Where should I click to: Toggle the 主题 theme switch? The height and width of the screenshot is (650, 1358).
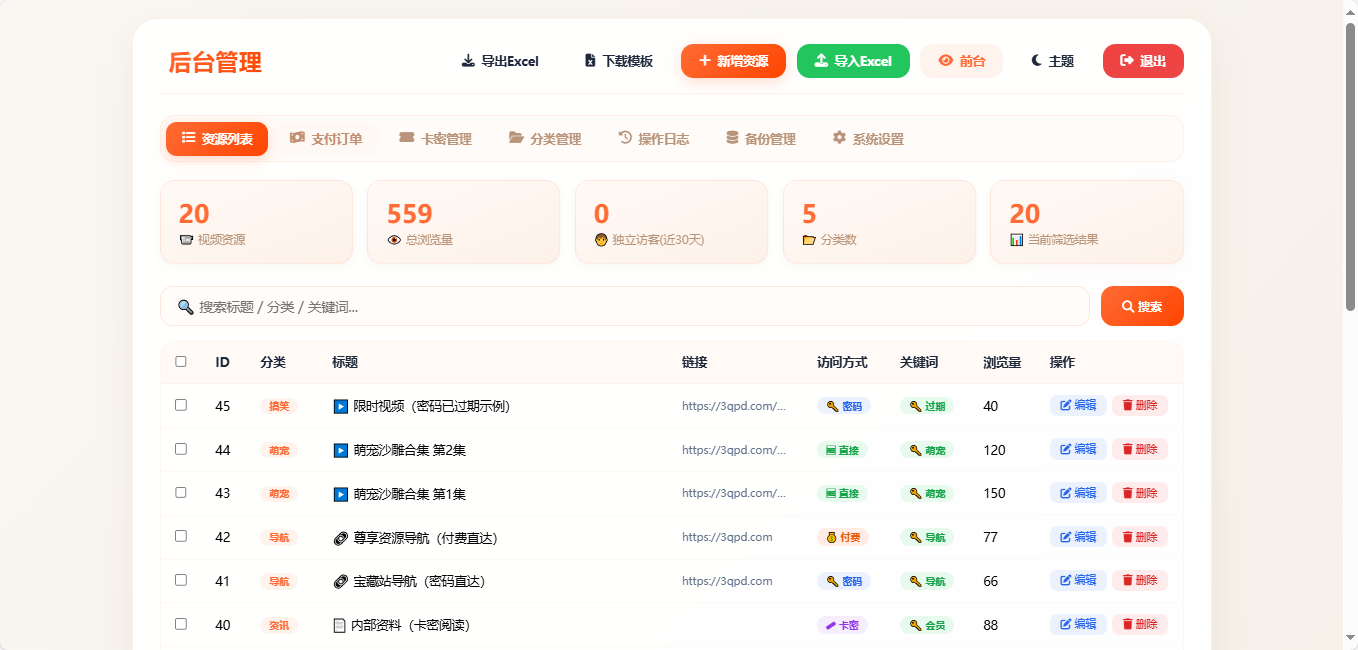(1052, 61)
